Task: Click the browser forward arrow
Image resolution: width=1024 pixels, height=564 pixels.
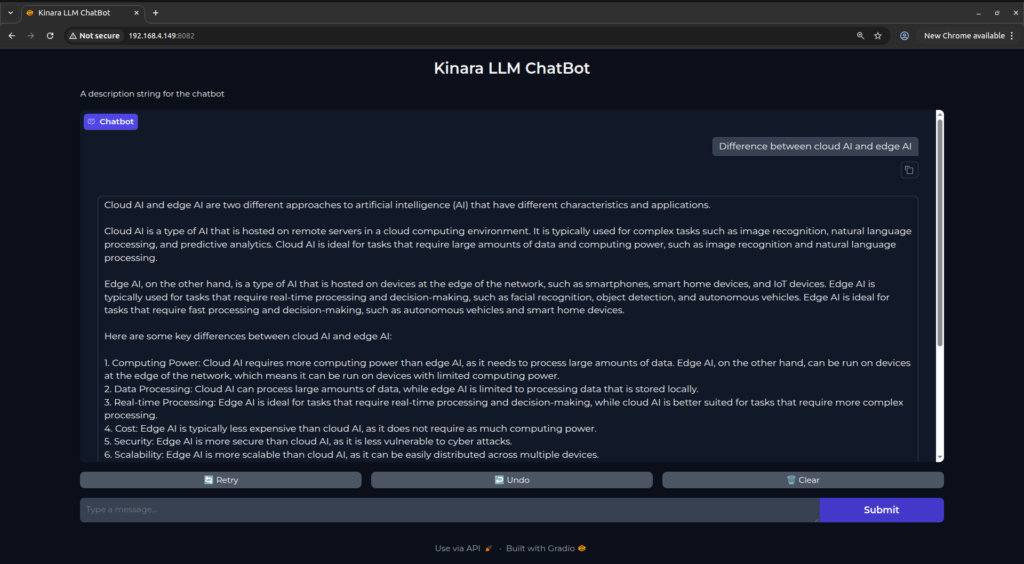Action: click(31, 36)
